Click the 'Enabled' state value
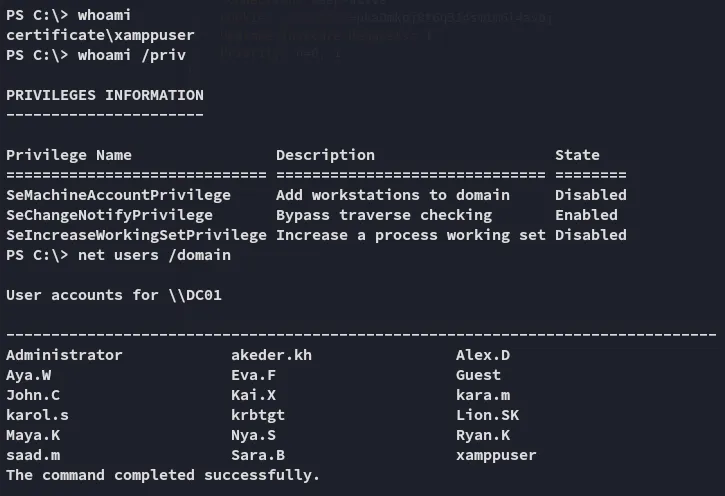Screen dimensions: 725x496 [x=586, y=215]
